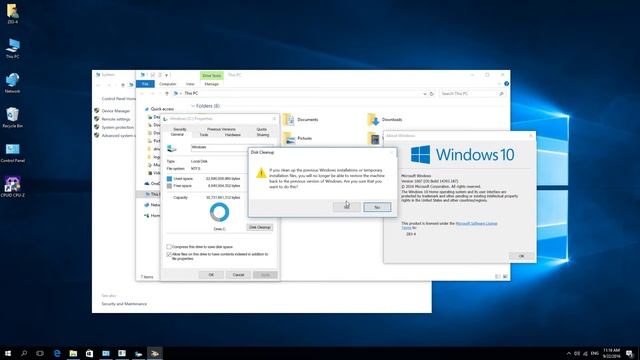
Task: Open the Microsoft Software License Terms link
Action: point(476,223)
